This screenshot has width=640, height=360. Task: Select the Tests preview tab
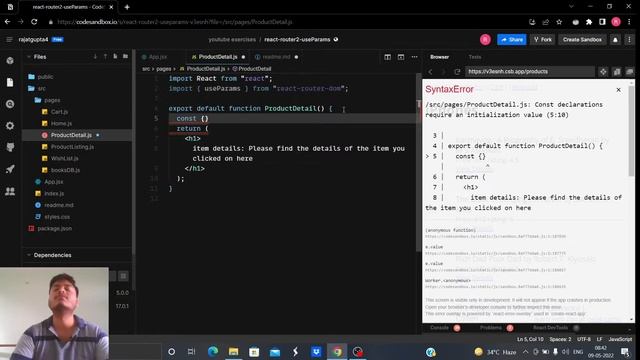(x=475, y=57)
